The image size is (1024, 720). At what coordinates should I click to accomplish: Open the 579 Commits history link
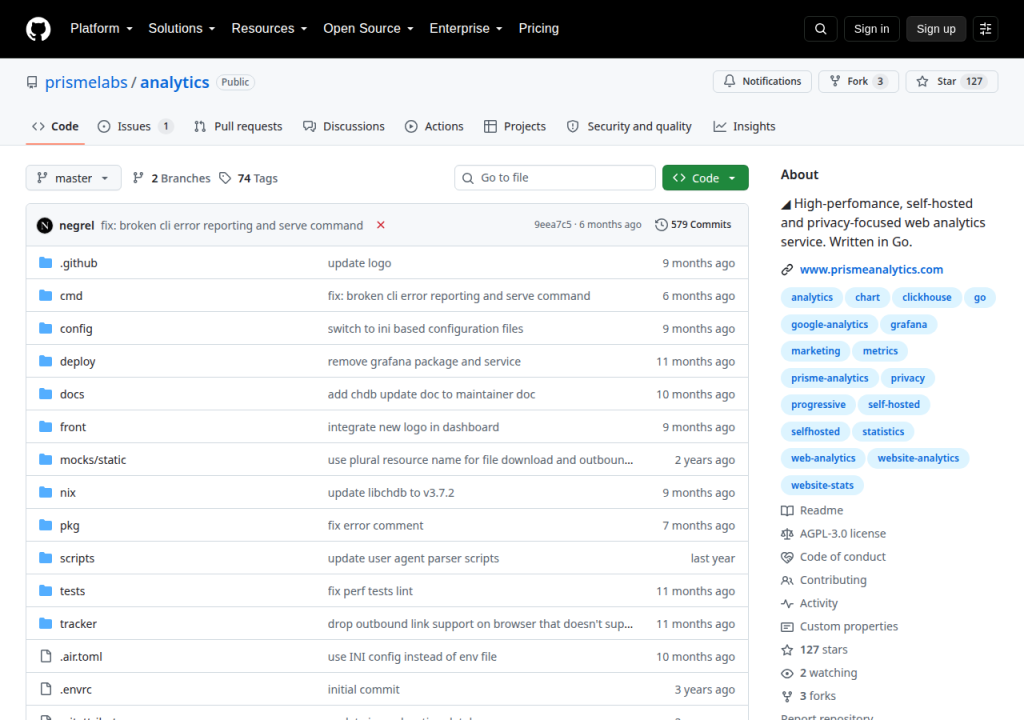click(694, 225)
